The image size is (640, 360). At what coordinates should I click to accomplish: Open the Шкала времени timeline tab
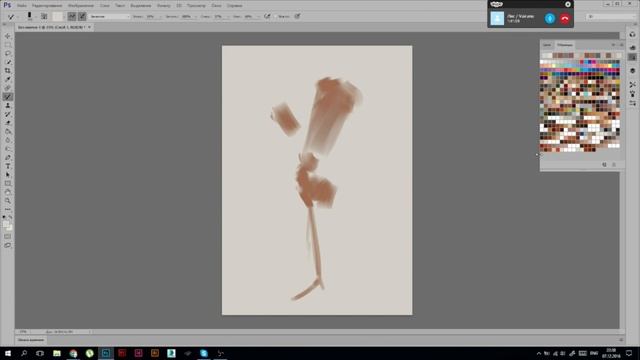click(x=31, y=340)
